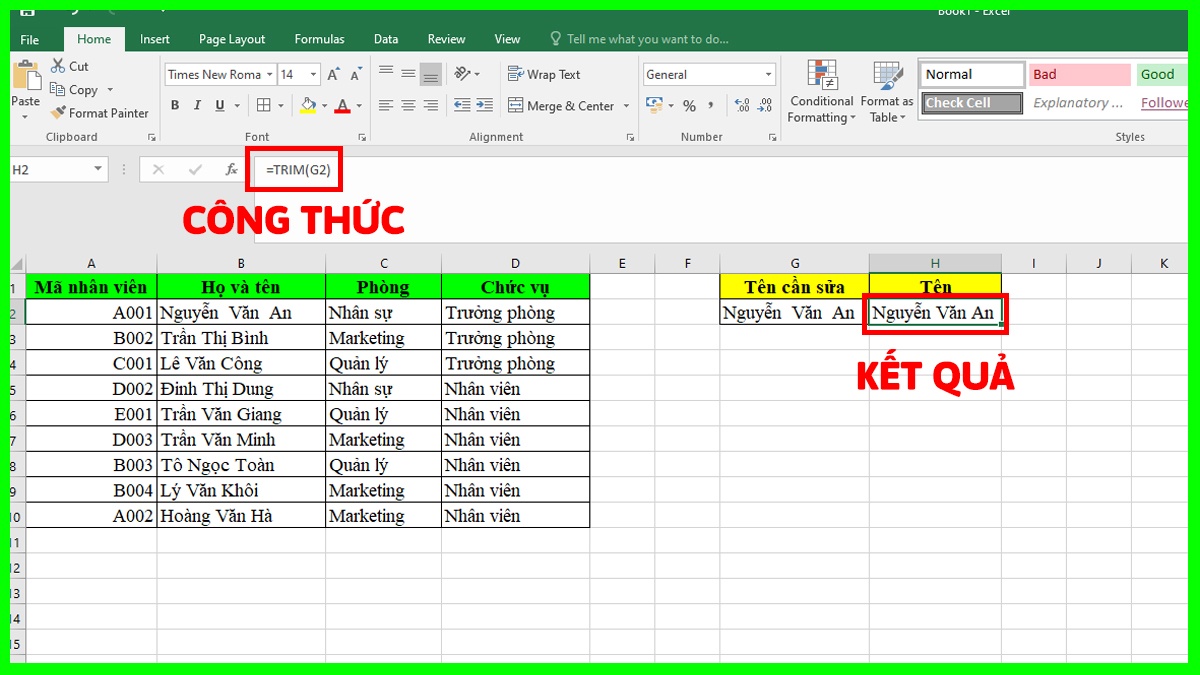Apply the Explanatory cell style
Viewport: 1200px width, 675px height.
click(1080, 103)
